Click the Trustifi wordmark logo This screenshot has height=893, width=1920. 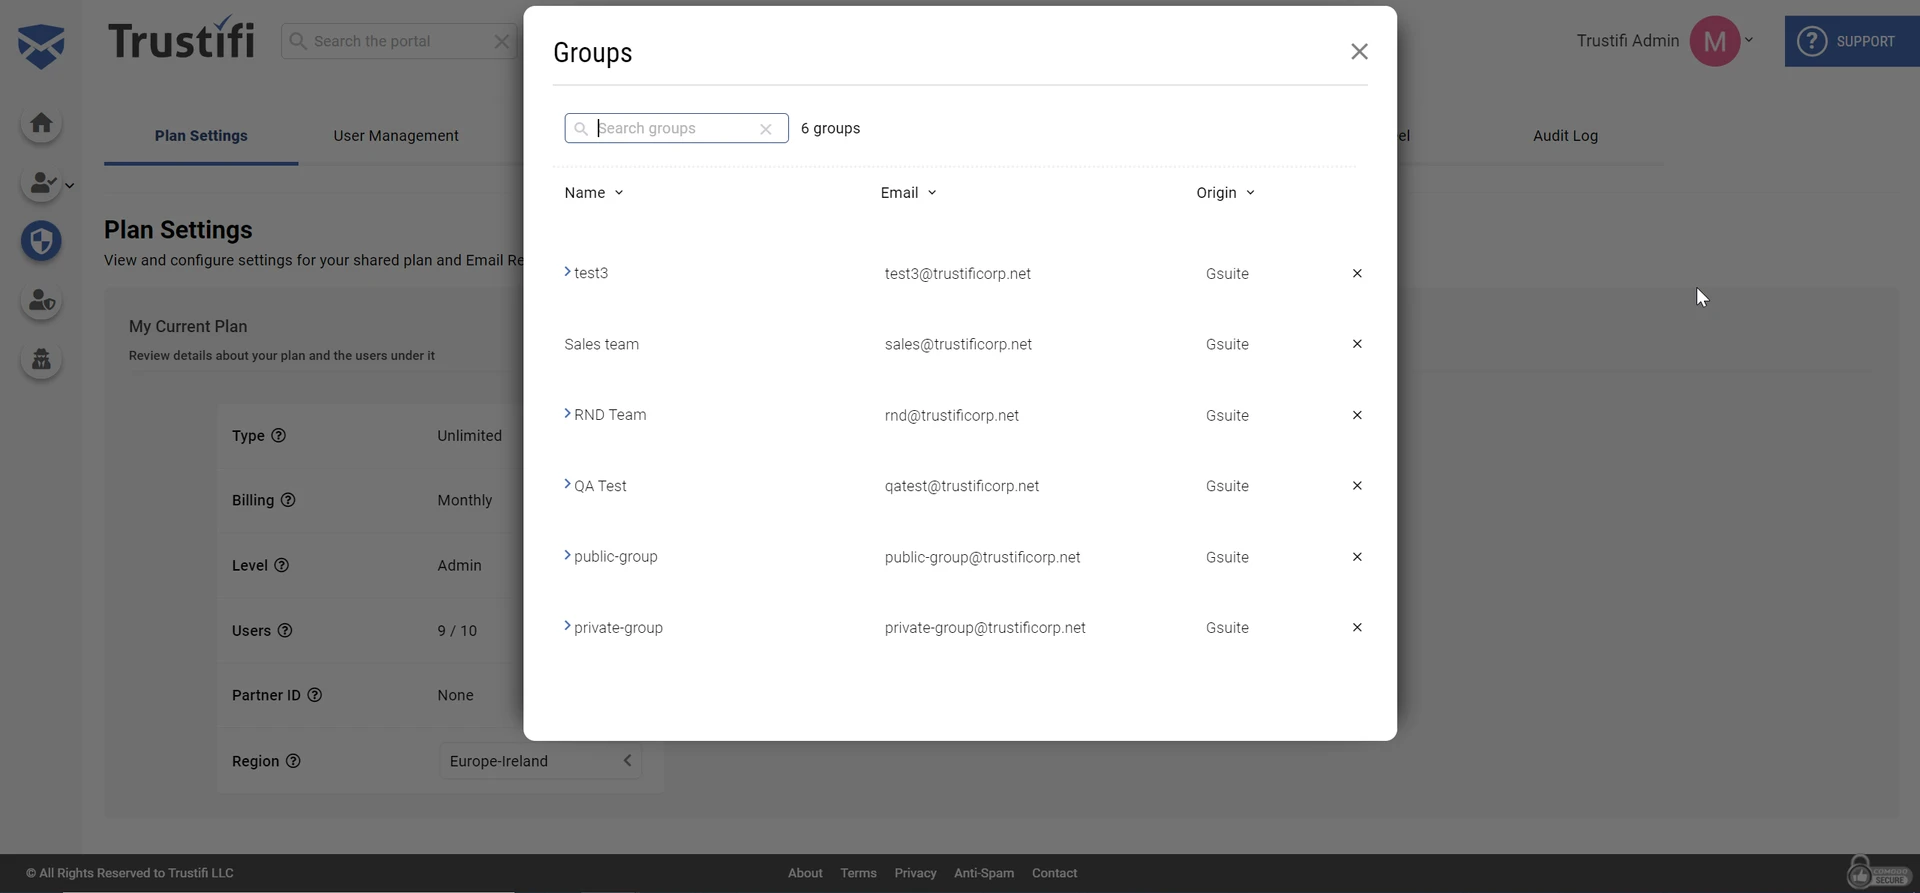tap(181, 39)
